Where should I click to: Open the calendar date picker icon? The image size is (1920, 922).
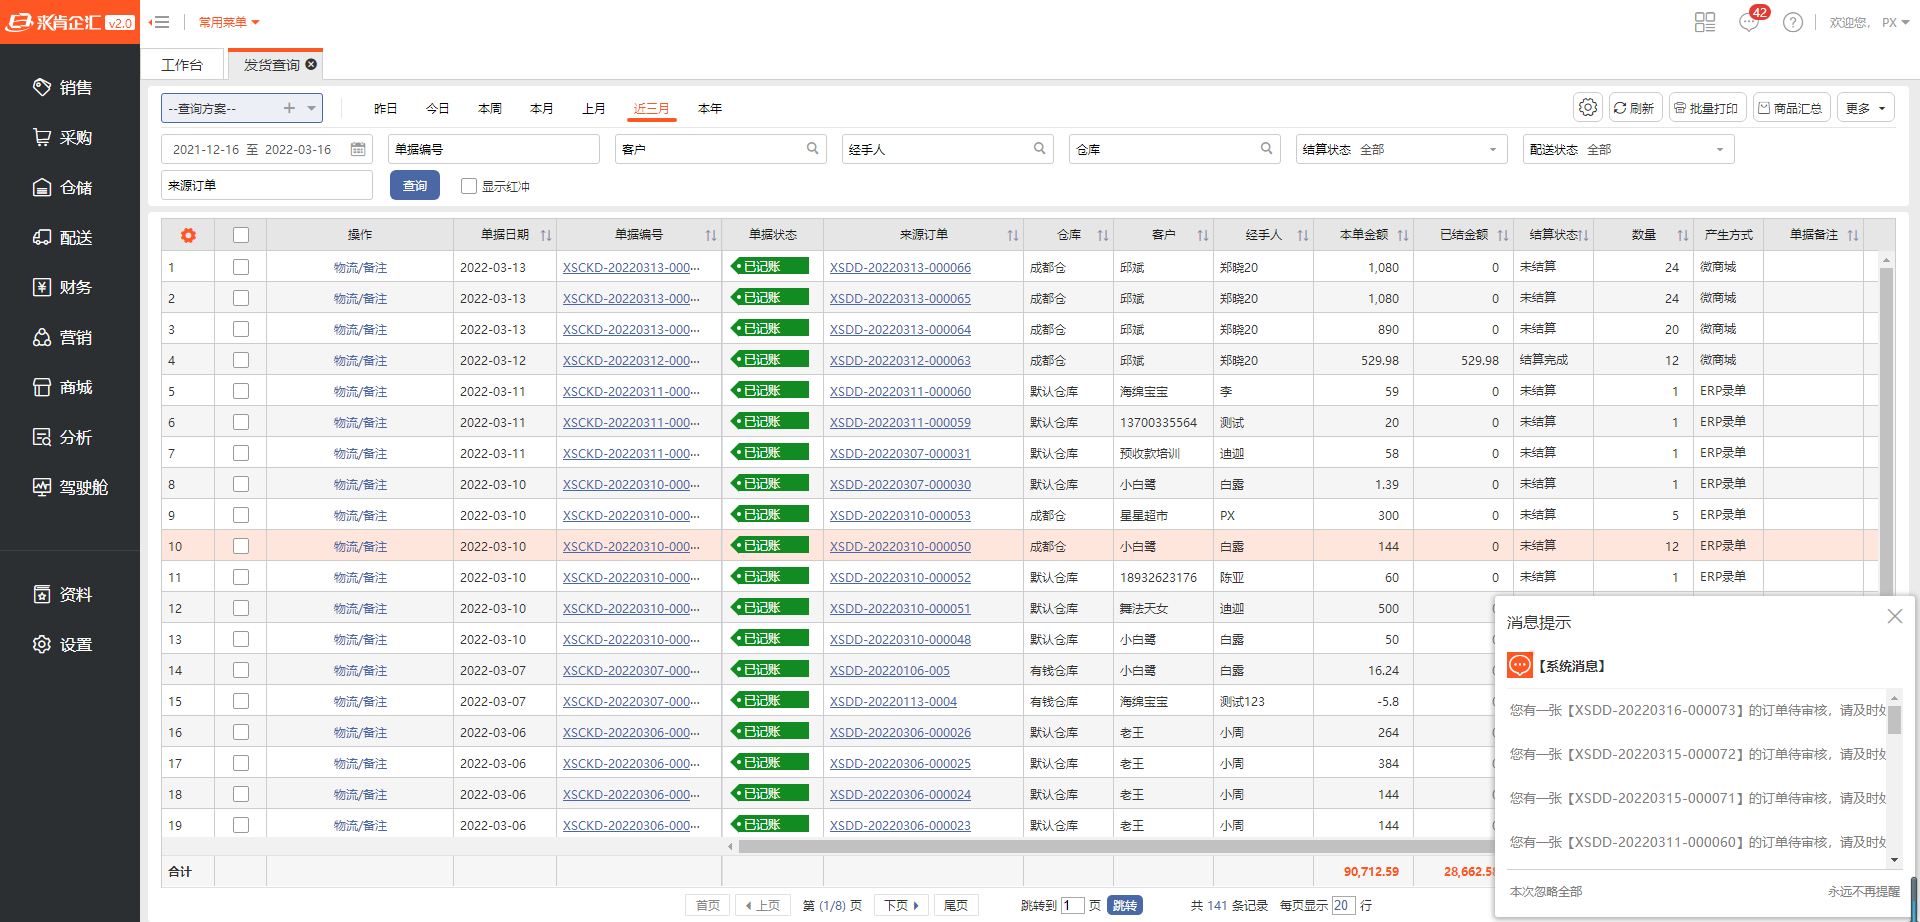pyautogui.click(x=358, y=149)
